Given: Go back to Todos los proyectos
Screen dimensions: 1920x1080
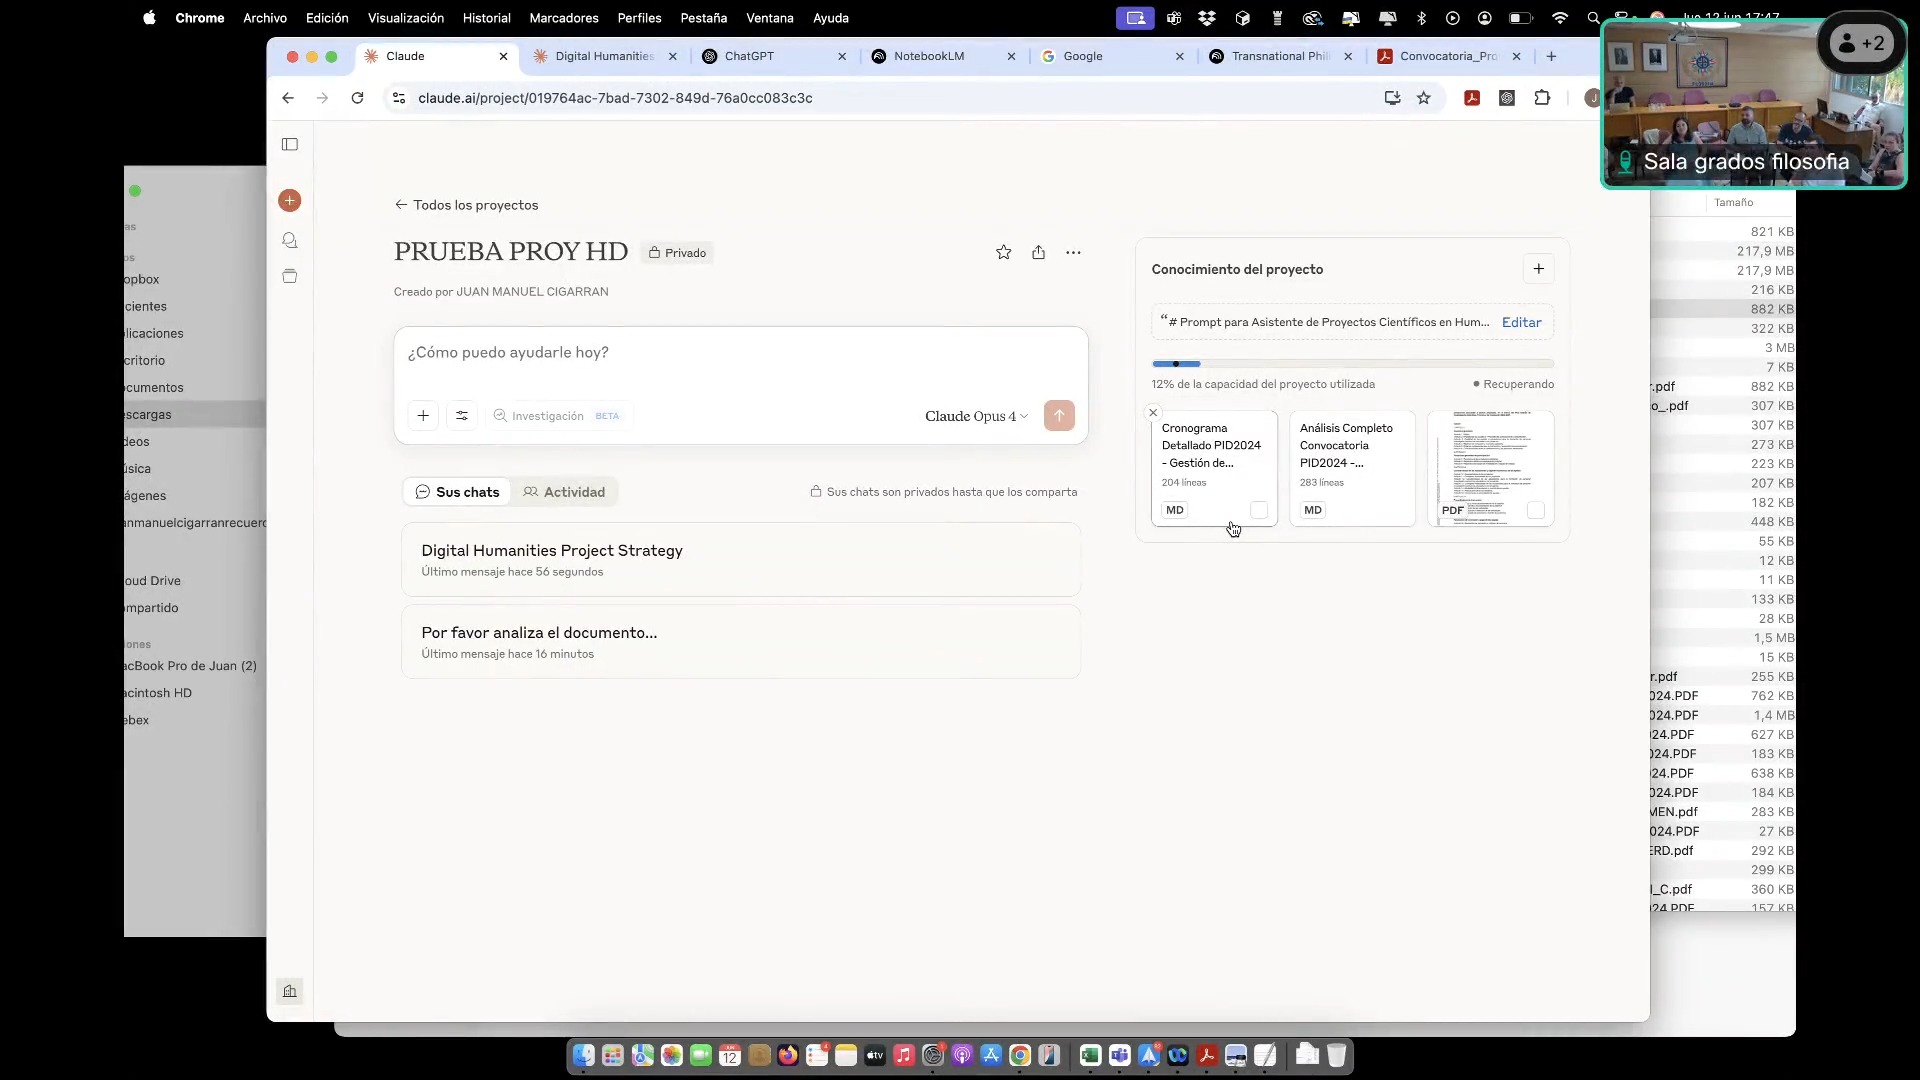Looking at the screenshot, I should click(x=466, y=205).
